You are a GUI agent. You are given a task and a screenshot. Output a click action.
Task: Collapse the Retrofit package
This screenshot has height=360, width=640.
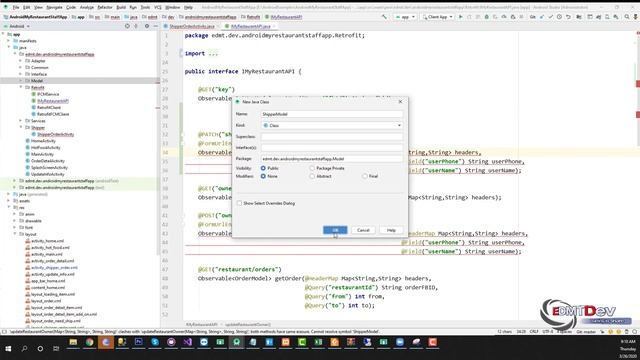pyautogui.click(x=21, y=87)
